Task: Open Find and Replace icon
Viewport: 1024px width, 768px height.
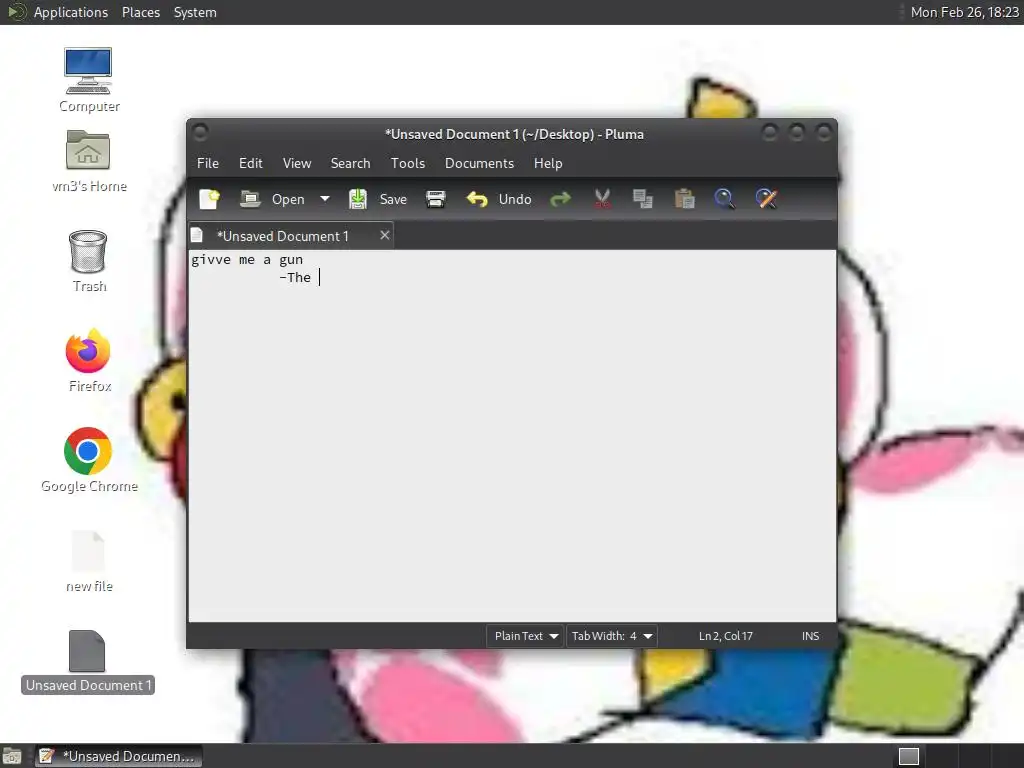Action: [x=766, y=199]
